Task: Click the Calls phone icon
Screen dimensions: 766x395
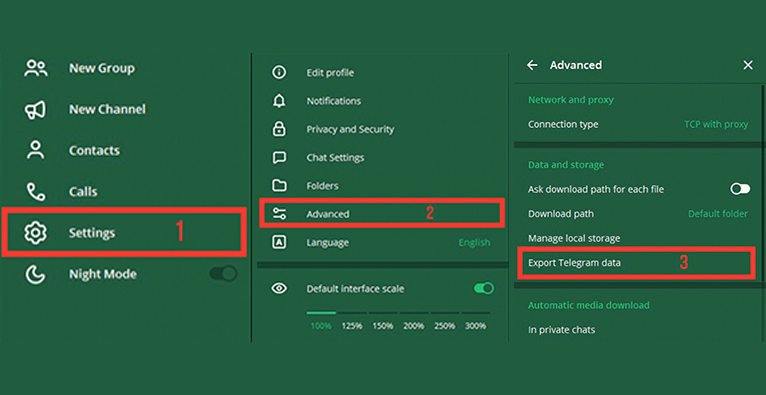Action: (36, 191)
